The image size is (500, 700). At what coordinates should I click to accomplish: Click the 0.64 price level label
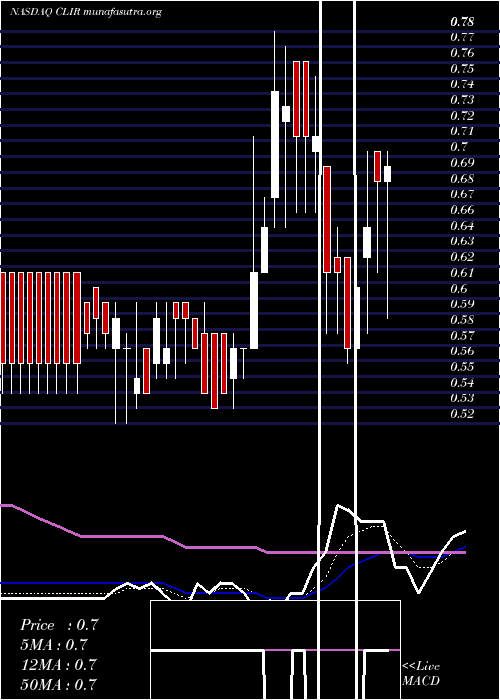[462, 225]
